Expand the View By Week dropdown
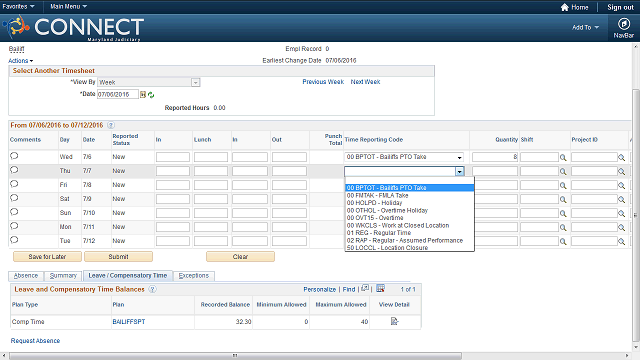Image resolution: width=640 pixels, height=360 pixels. (196, 82)
